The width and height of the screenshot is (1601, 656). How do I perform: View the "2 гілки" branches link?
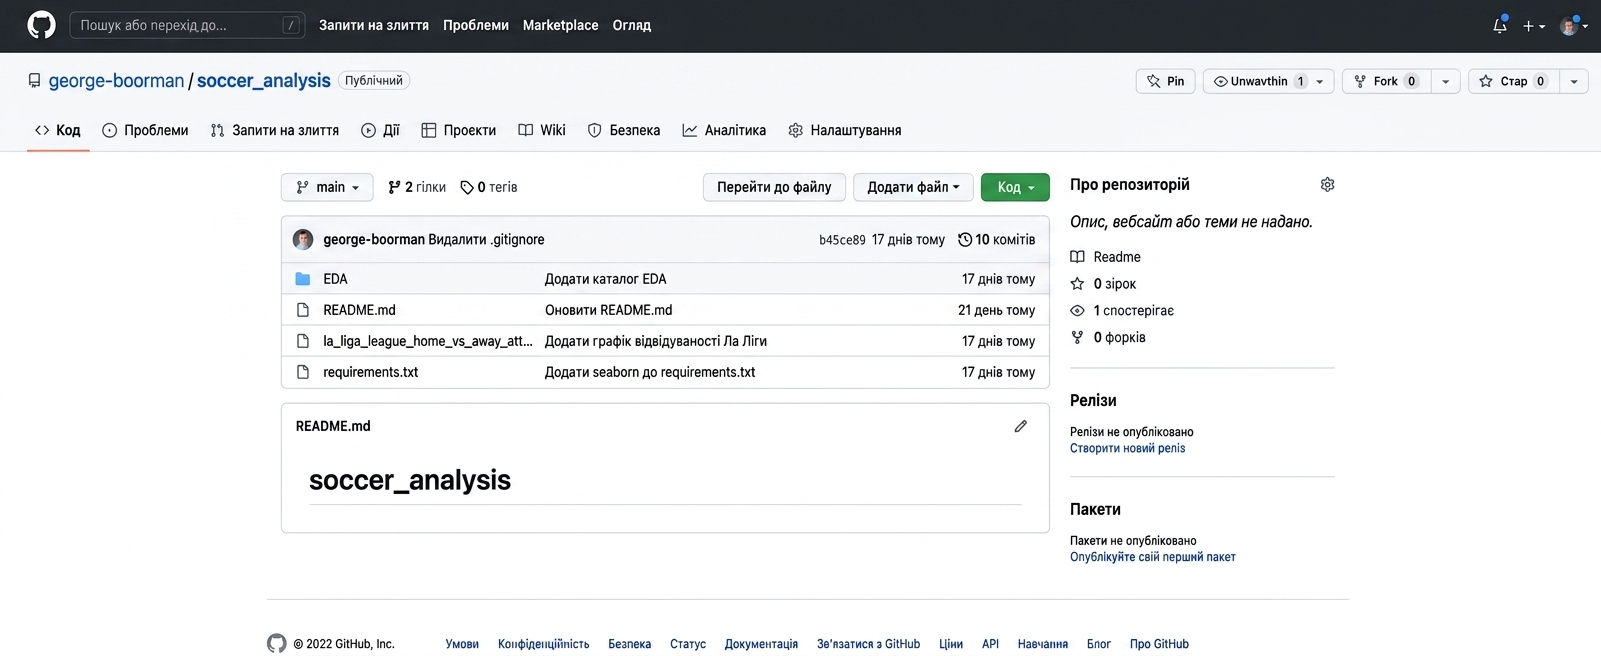[x=417, y=187]
